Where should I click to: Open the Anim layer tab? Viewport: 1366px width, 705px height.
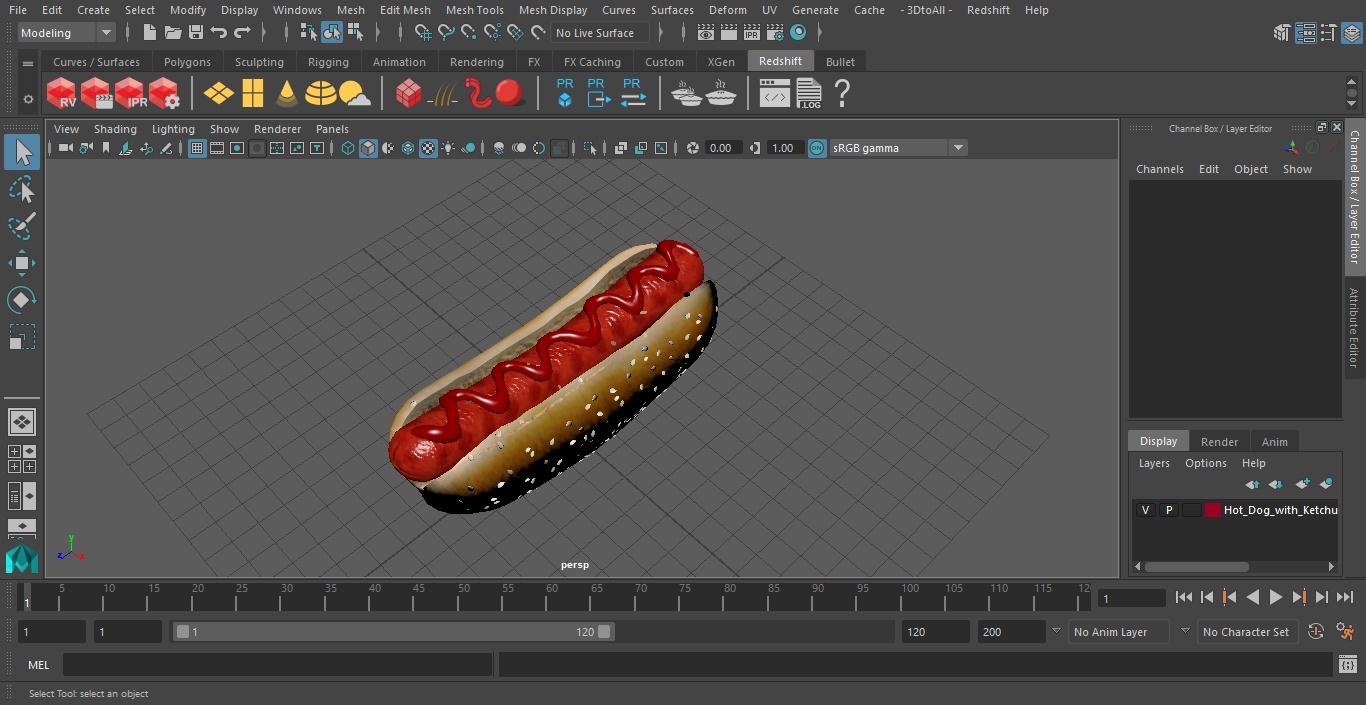coord(1274,441)
